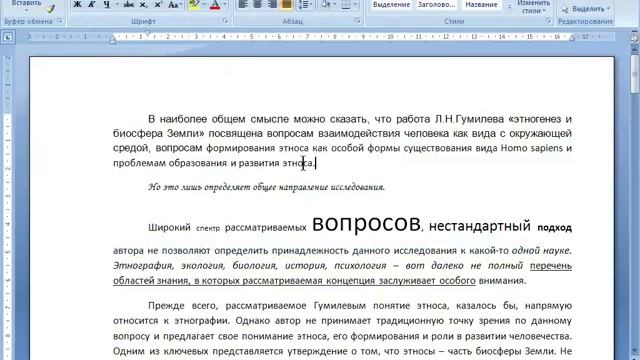The height and width of the screenshot is (360, 640).
Task: Open Стили pane launcher
Action: pyautogui.click(x=548, y=21)
